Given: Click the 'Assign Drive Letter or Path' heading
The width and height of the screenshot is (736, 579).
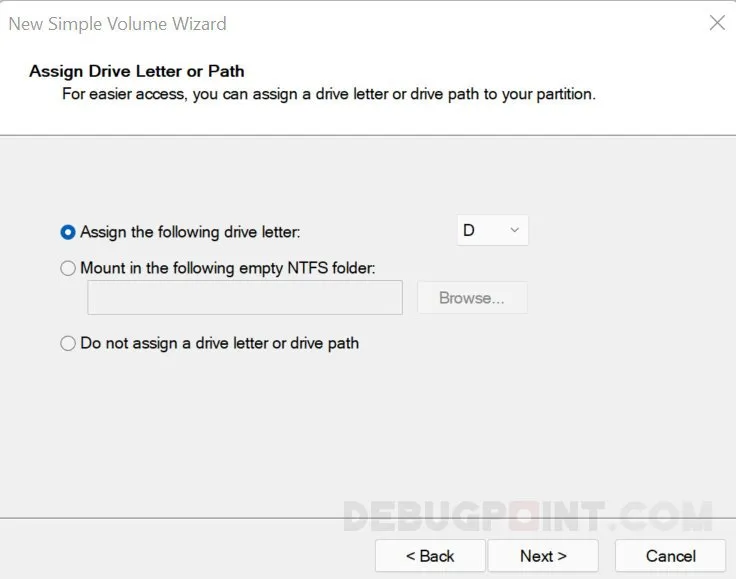Looking at the screenshot, I should point(137,71).
